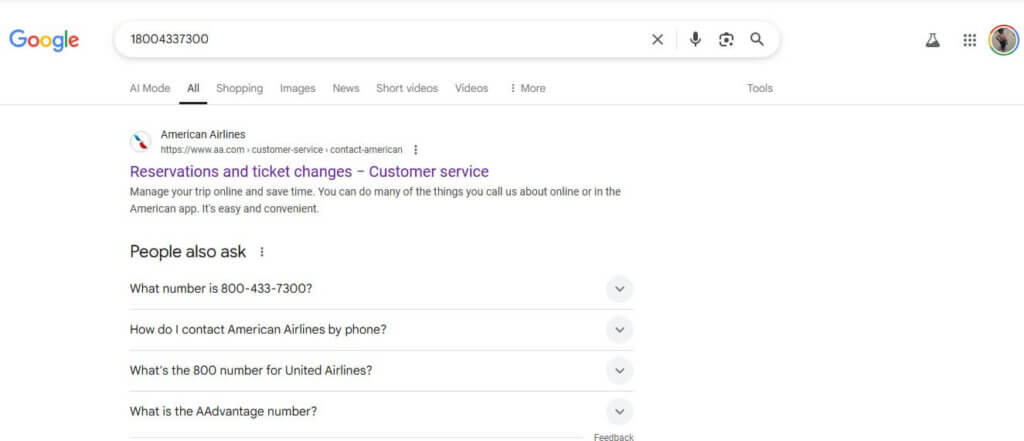Click the 'Manage your trip online' snippet text
The height and width of the screenshot is (441, 1024).
(375, 201)
